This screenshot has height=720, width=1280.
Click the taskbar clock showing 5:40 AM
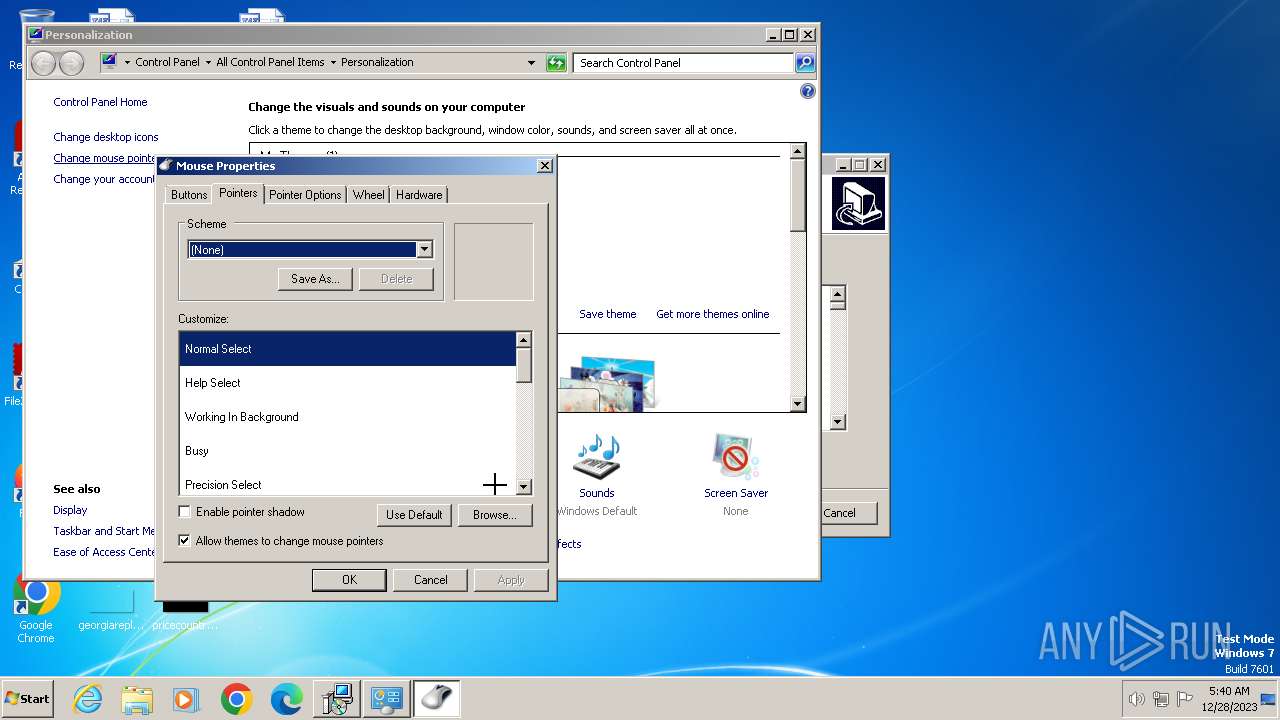[x=1228, y=698]
